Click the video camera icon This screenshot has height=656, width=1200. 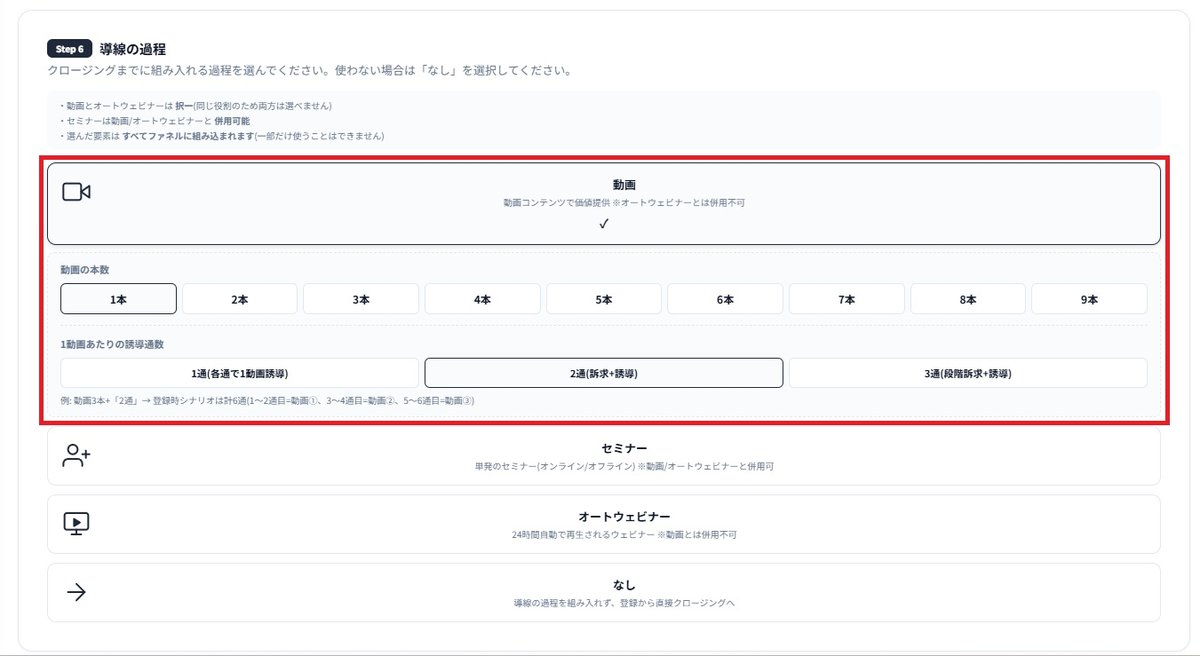[x=76, y=192]
